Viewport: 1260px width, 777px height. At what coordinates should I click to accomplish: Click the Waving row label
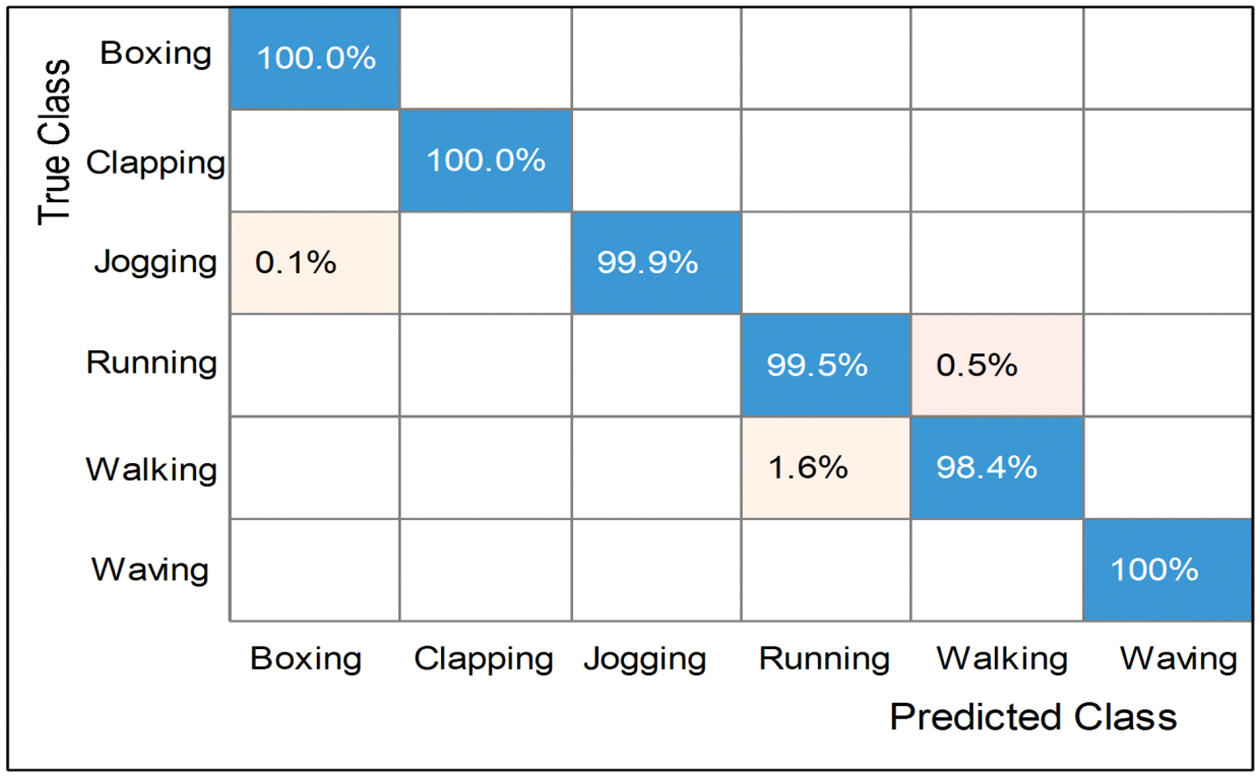(150, 569)
